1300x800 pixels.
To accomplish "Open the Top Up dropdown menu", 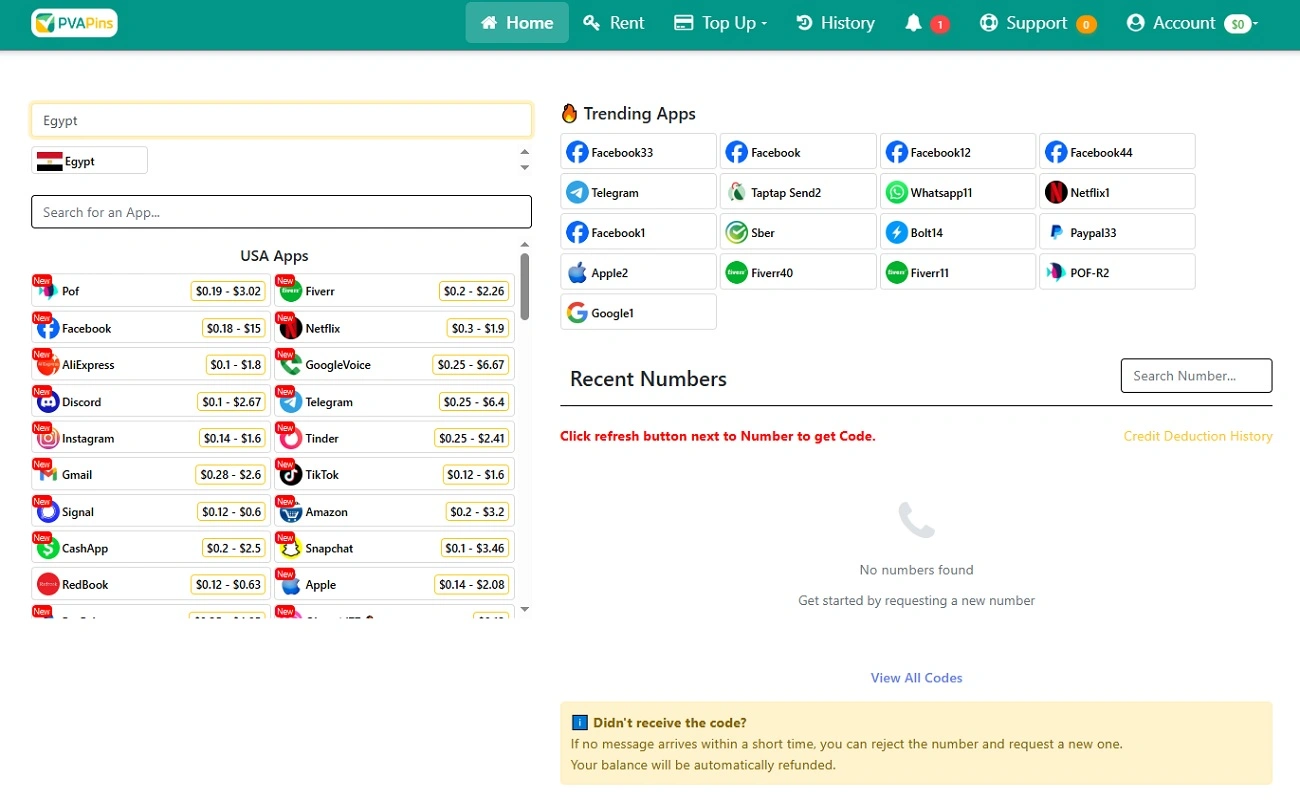I will point(720,23).
